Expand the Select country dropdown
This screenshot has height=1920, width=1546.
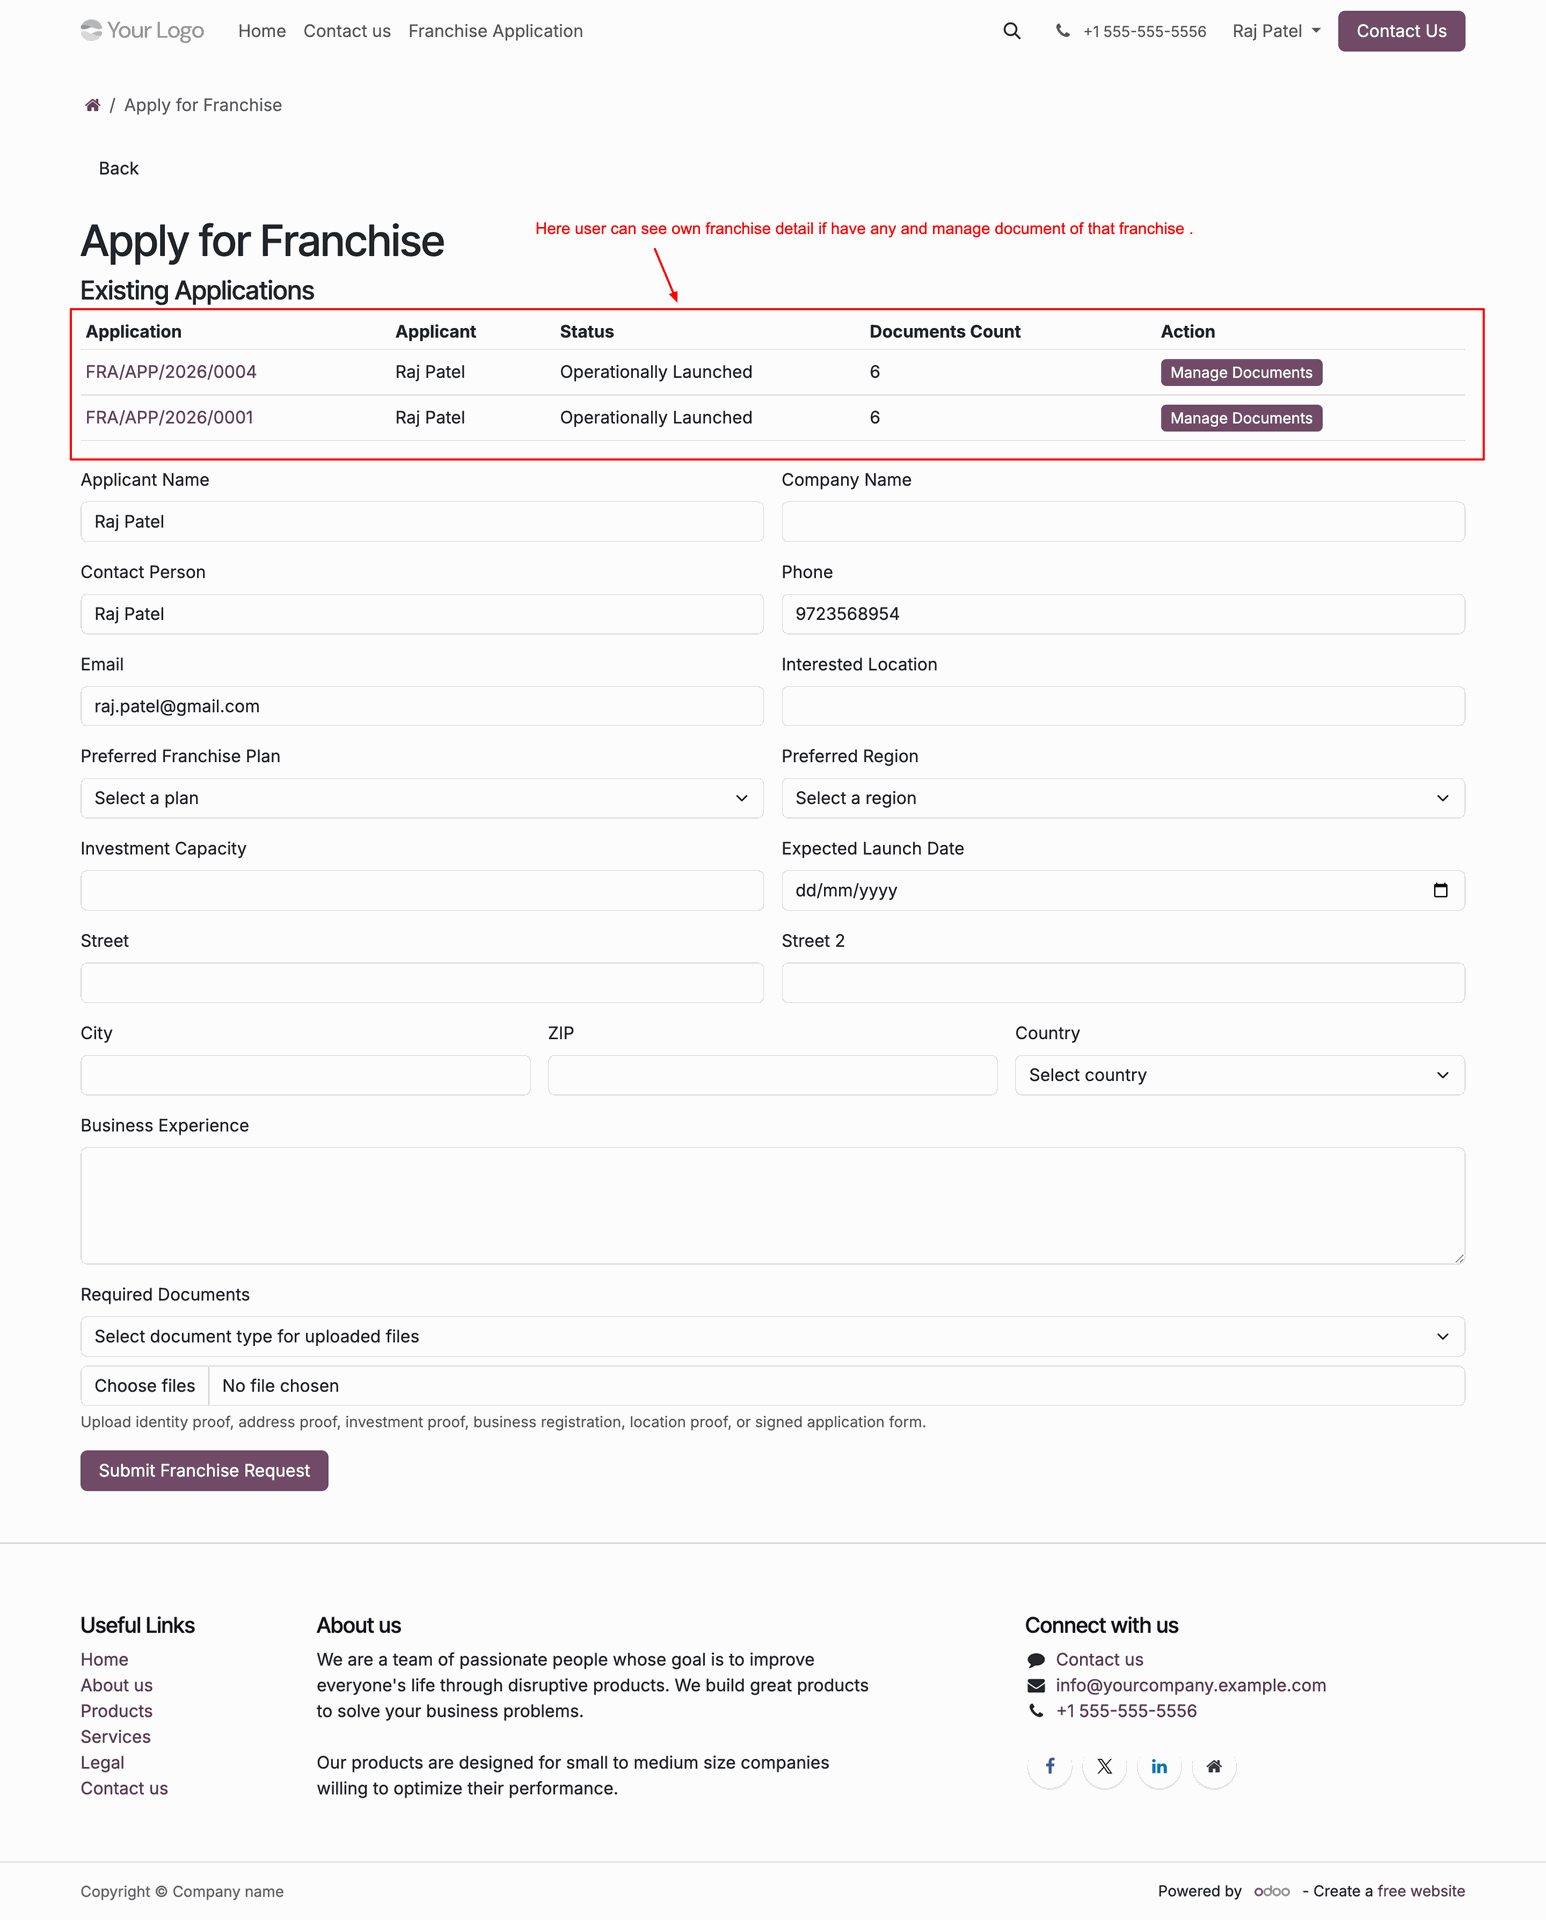point(1240,1075)
